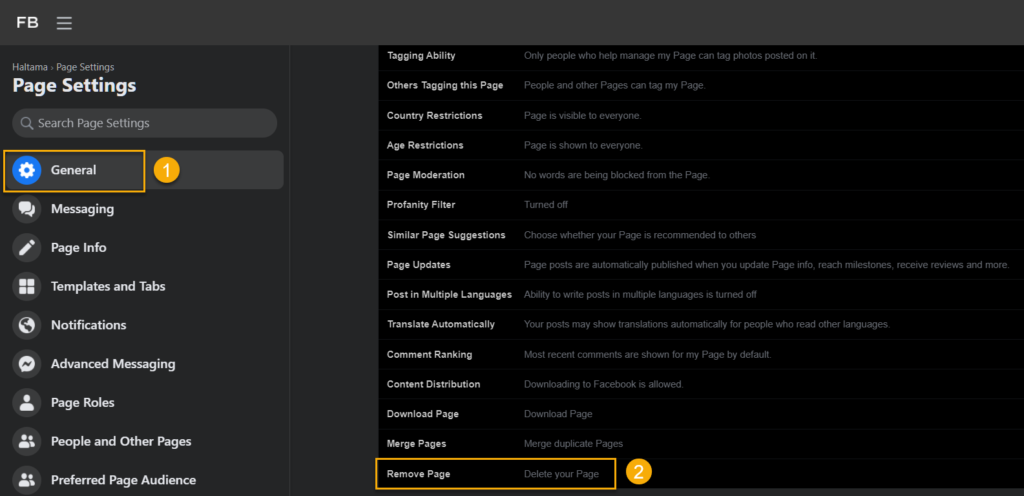Click 'Page is shown to everyone.' text
1024x496 pixels.
click(583, 145)
